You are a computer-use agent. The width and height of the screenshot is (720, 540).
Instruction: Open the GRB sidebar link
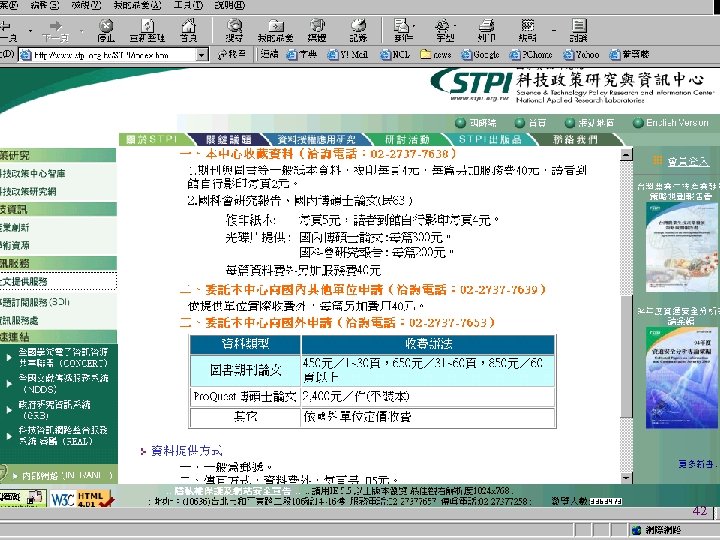54,410
